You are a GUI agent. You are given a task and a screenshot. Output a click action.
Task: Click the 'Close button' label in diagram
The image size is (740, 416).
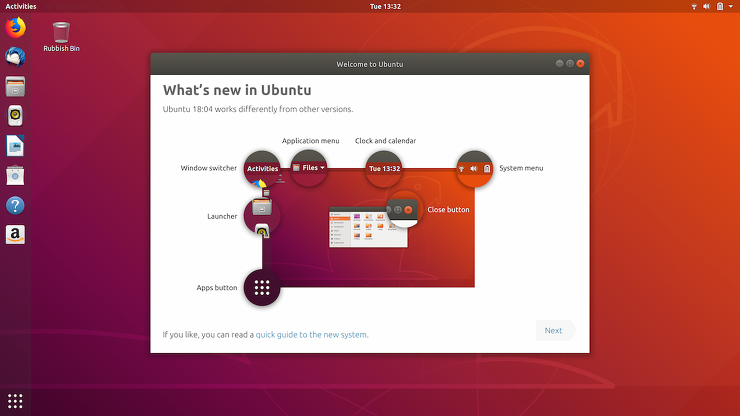point(448,210)
